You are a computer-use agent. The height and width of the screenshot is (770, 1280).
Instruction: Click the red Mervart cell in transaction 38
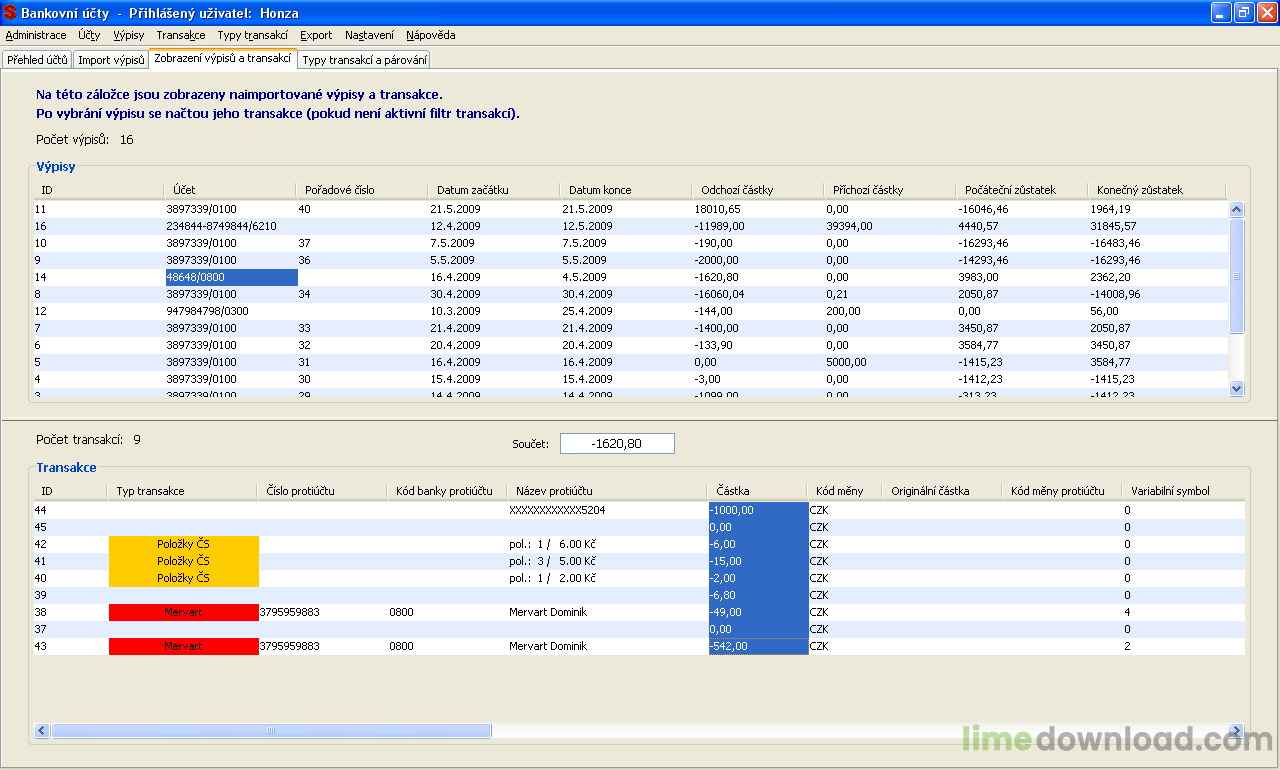pyautogui.click(x=183, y=612)
